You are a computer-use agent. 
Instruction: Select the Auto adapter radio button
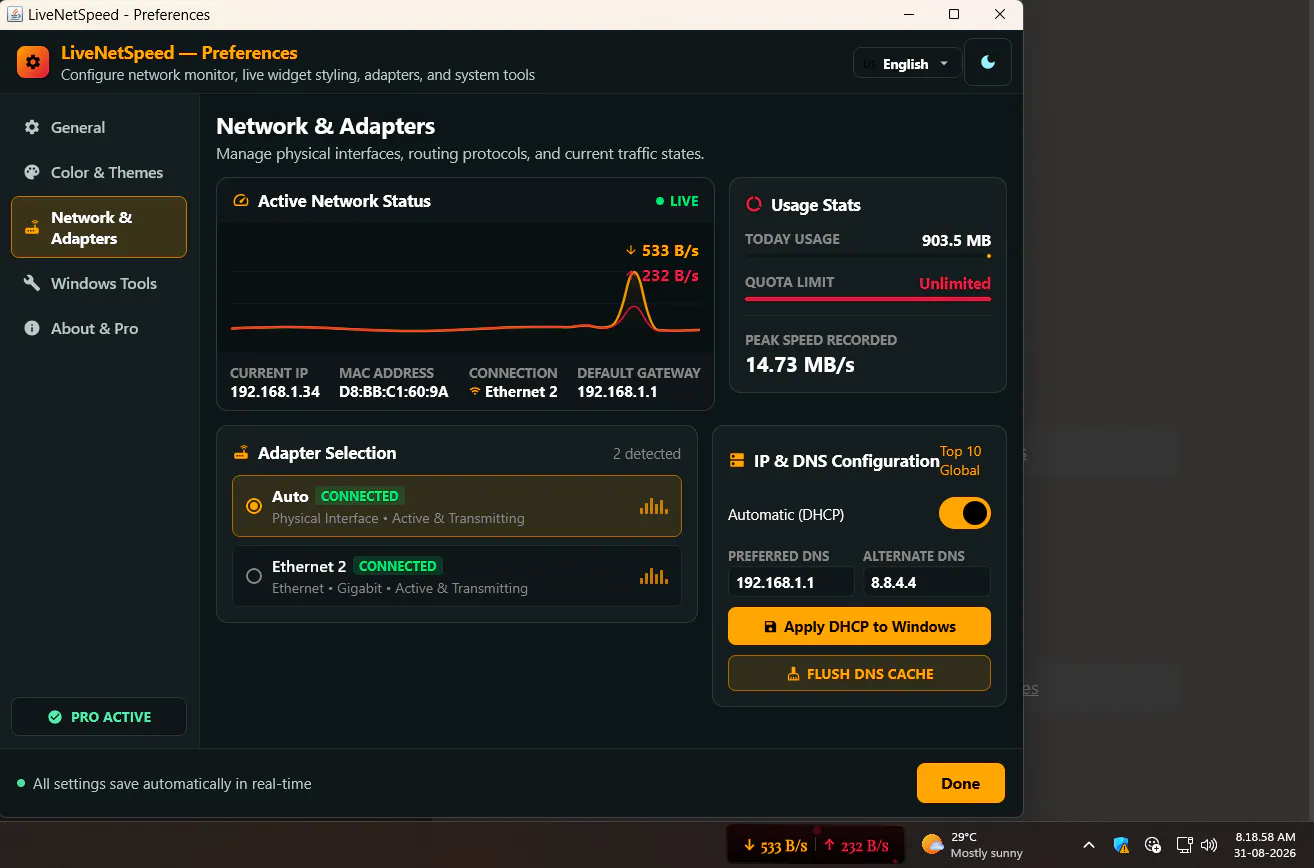point(254,506)
